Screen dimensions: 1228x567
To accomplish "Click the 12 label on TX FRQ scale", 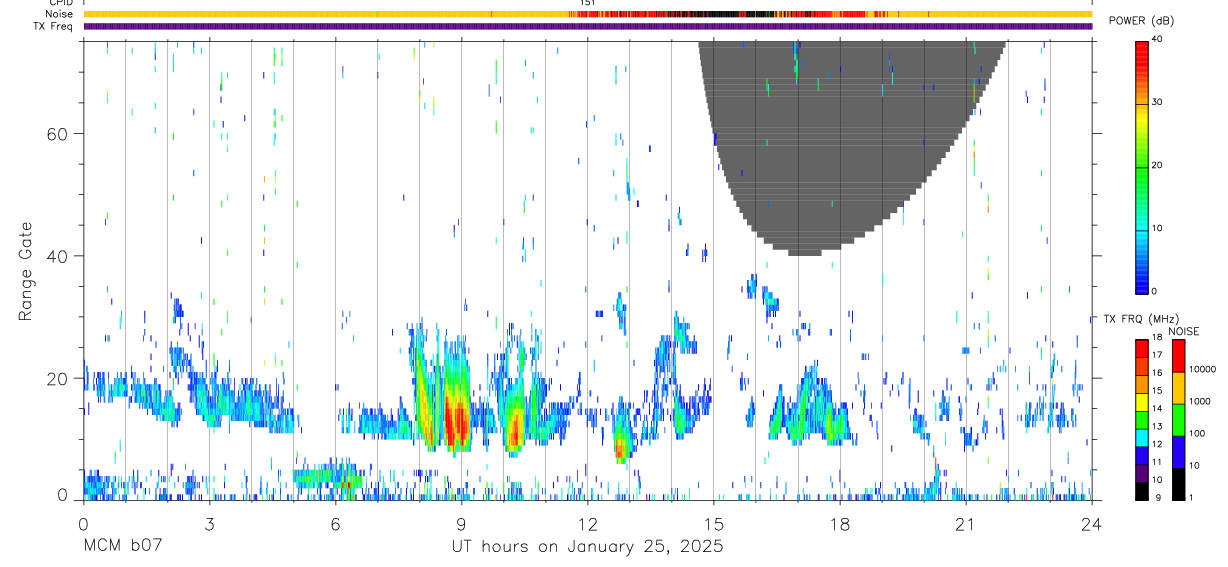I will (1158, 444).
